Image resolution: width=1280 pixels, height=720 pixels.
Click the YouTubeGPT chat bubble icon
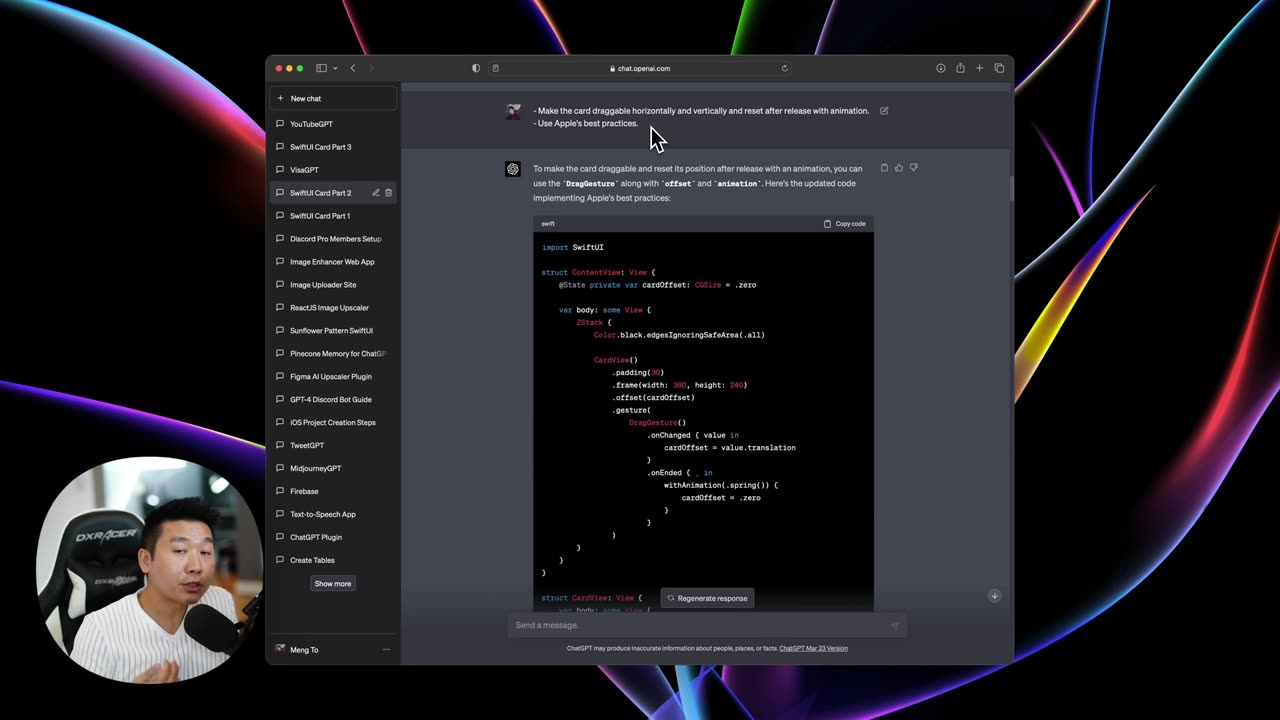[x=280, y=124]
